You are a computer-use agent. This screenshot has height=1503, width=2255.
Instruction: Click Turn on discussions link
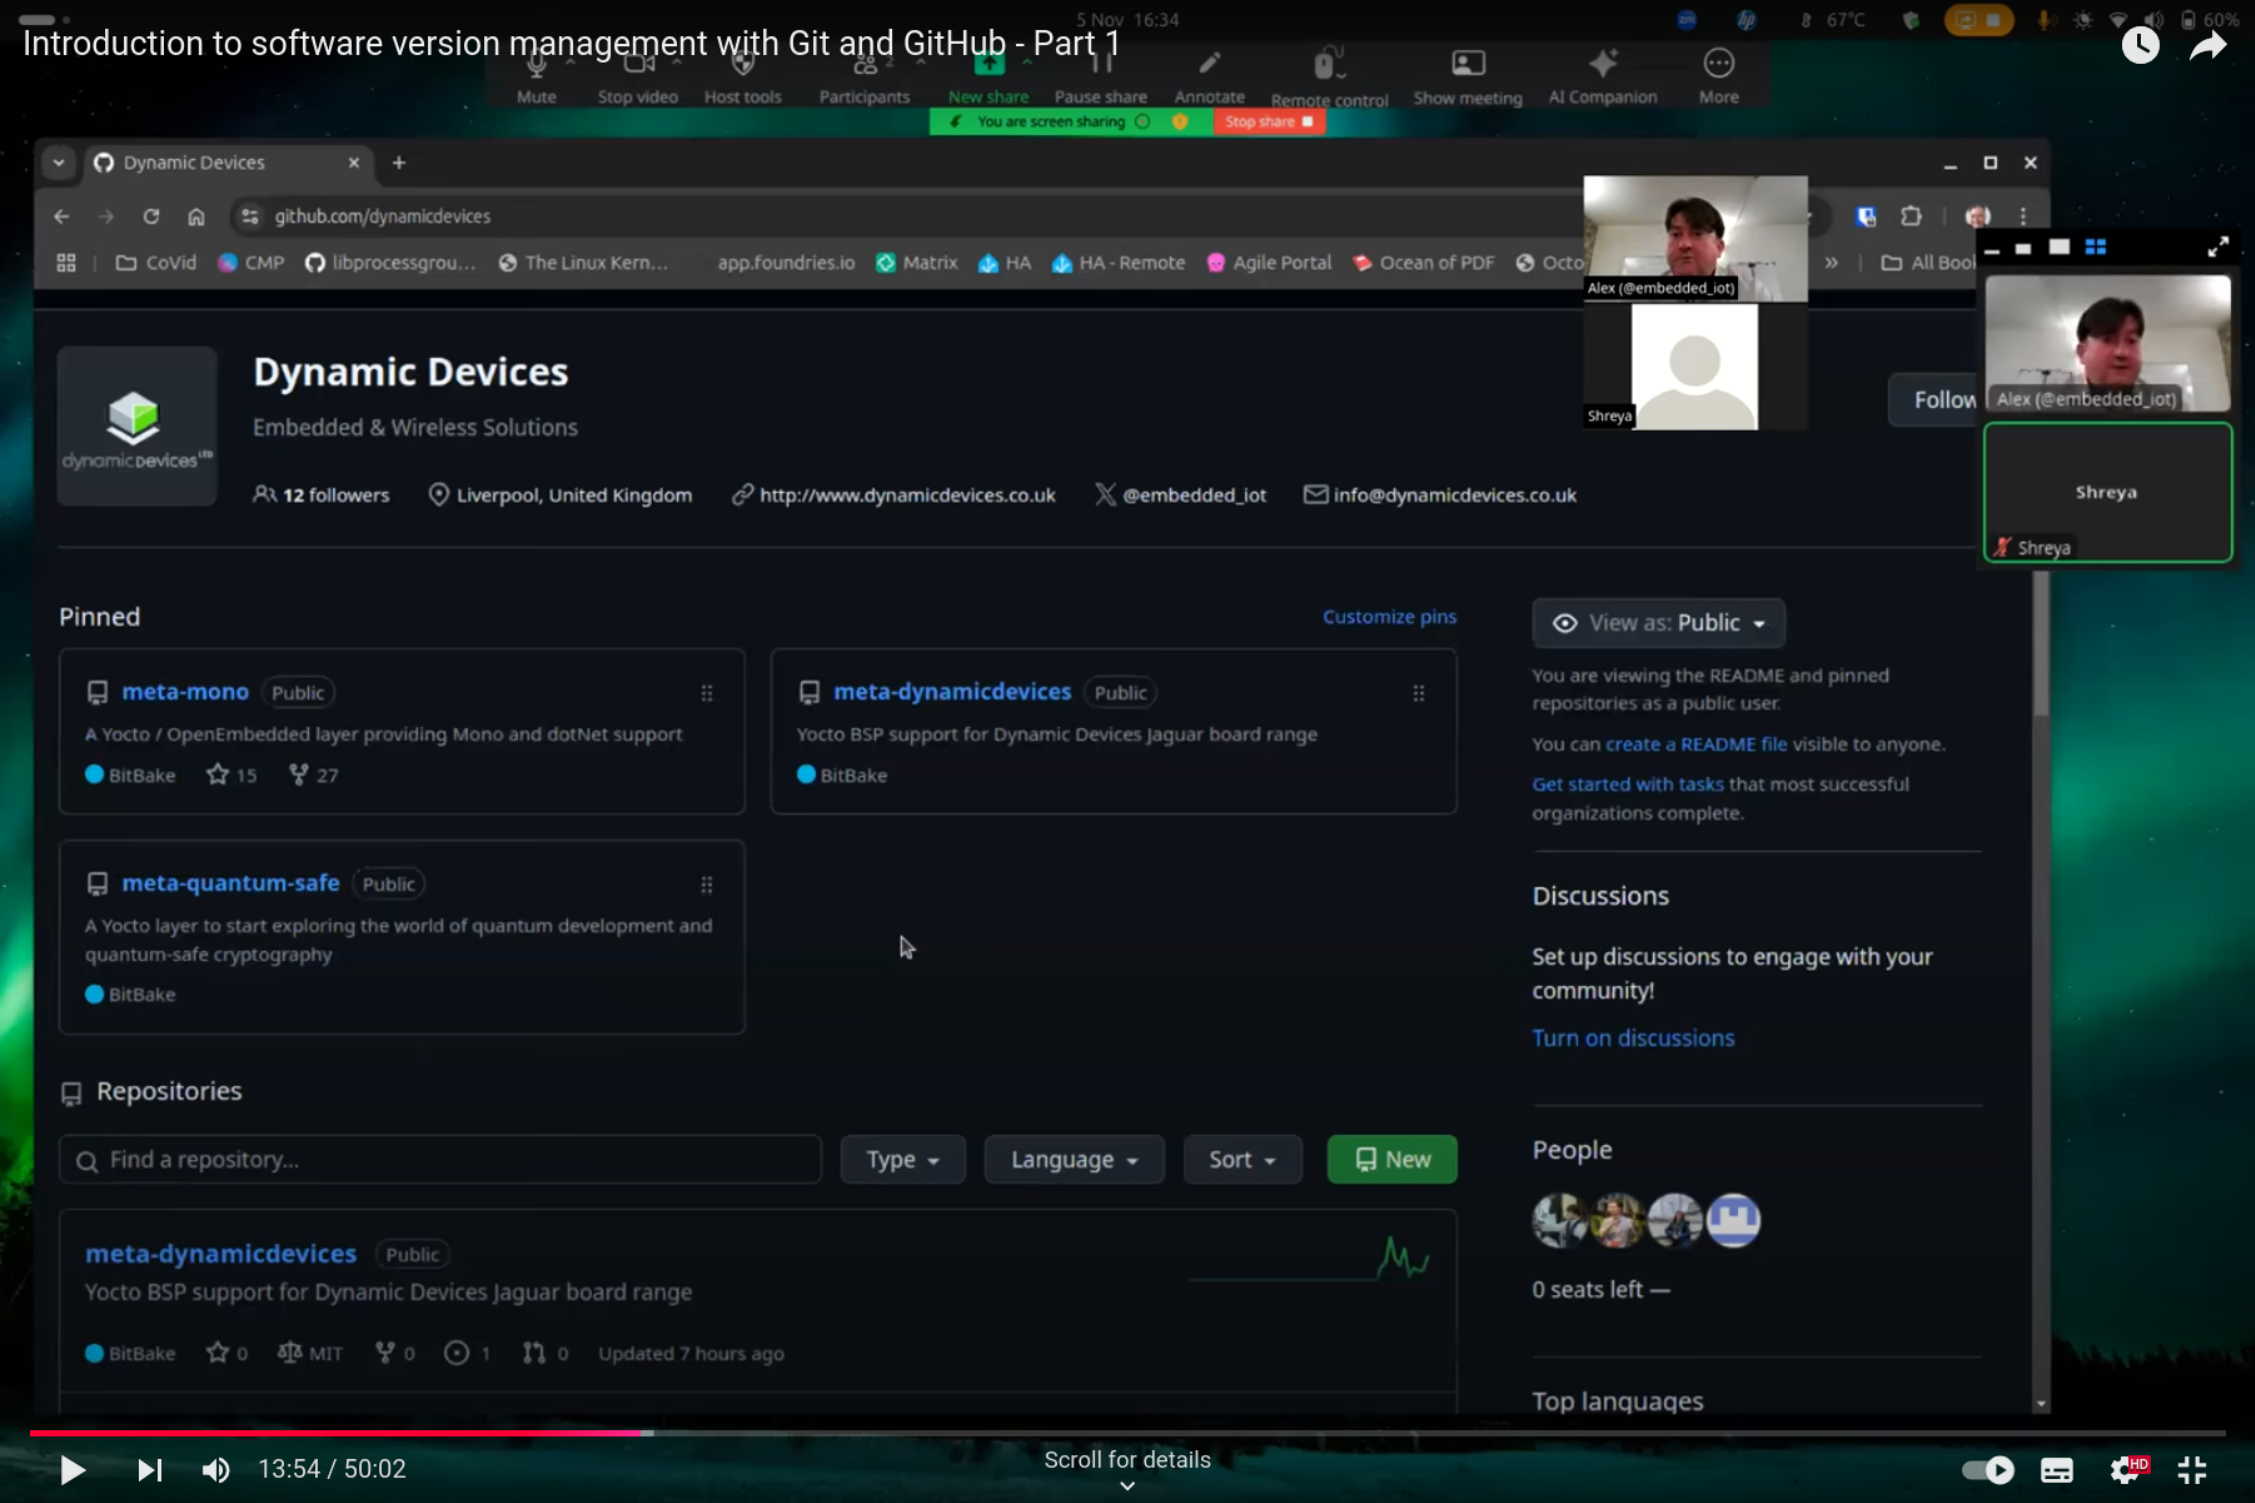pos(1633,1038)
